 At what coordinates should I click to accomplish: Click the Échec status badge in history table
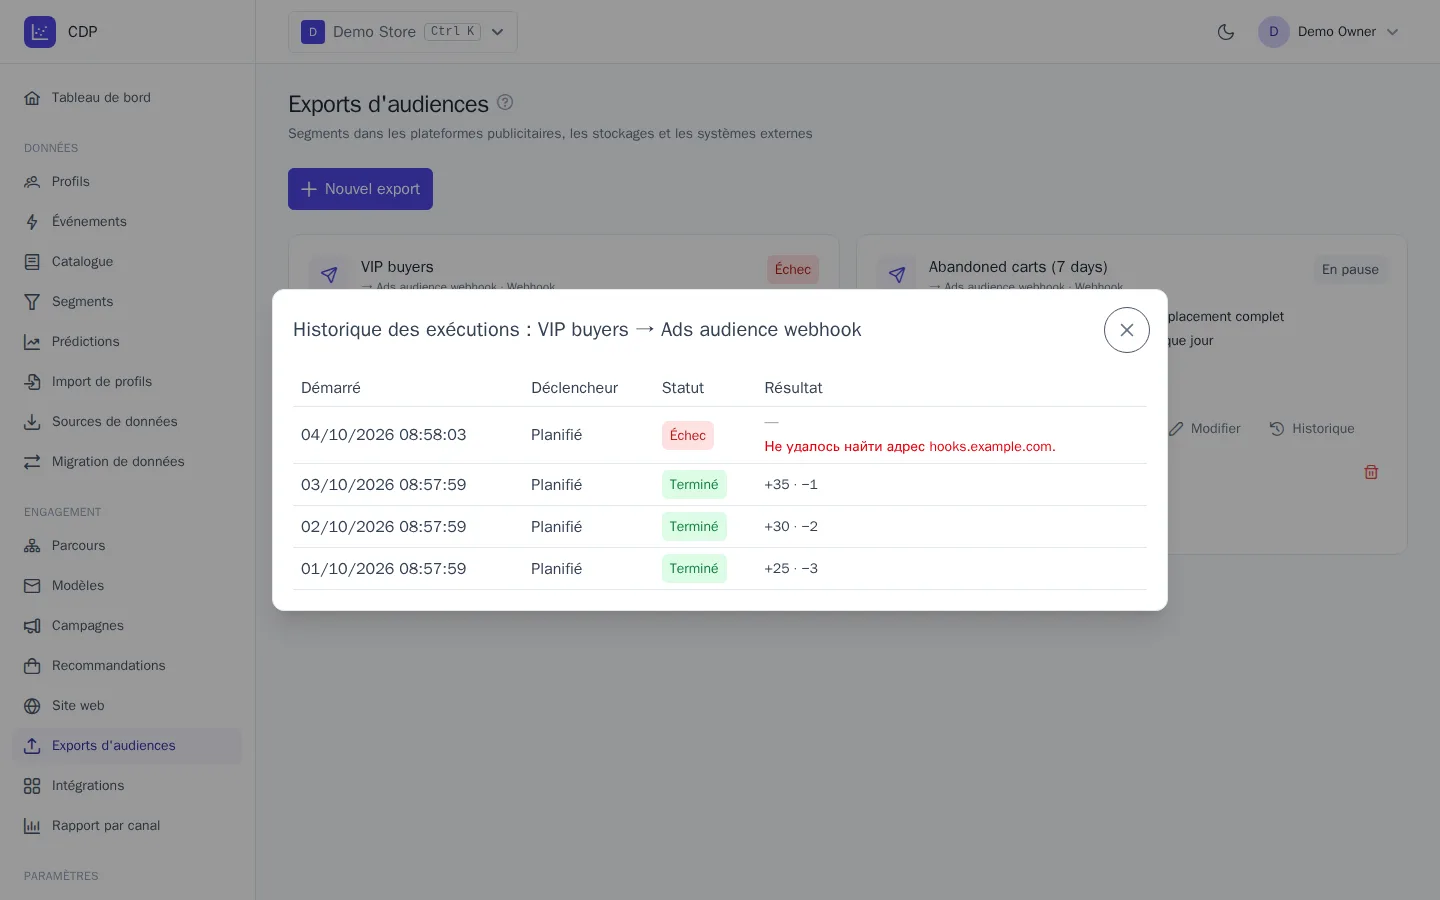point(688,435)
